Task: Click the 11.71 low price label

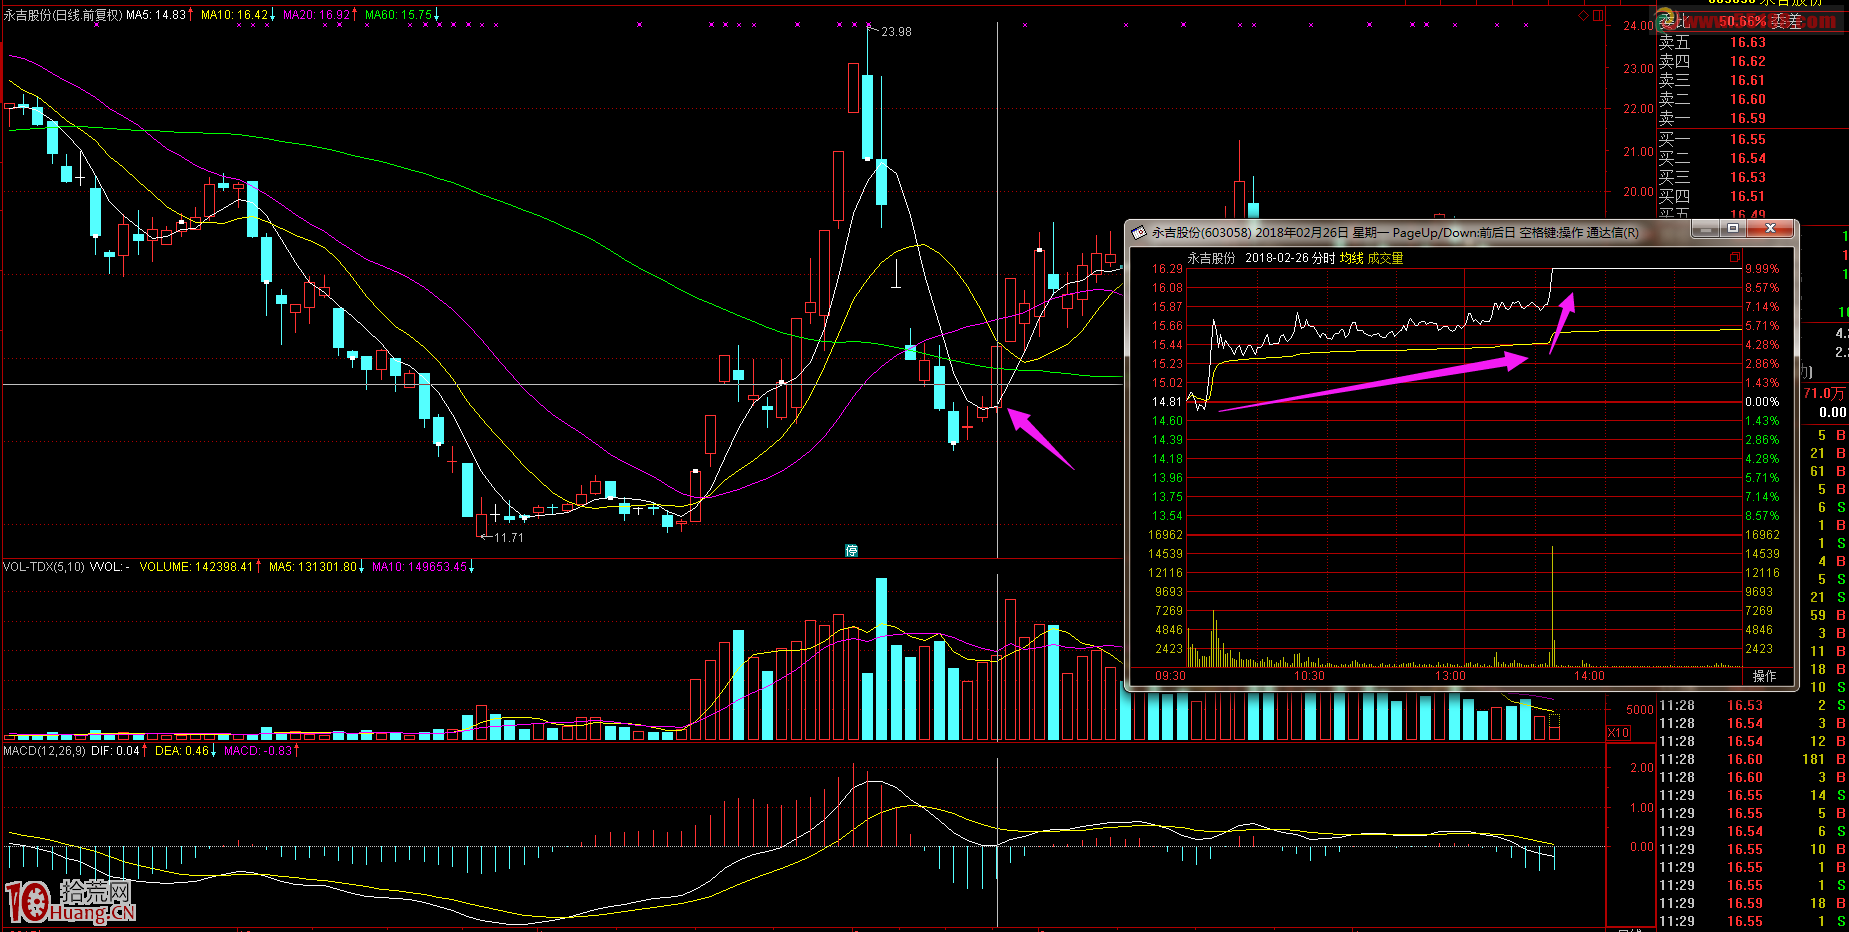Action: (x=509, y=538)
